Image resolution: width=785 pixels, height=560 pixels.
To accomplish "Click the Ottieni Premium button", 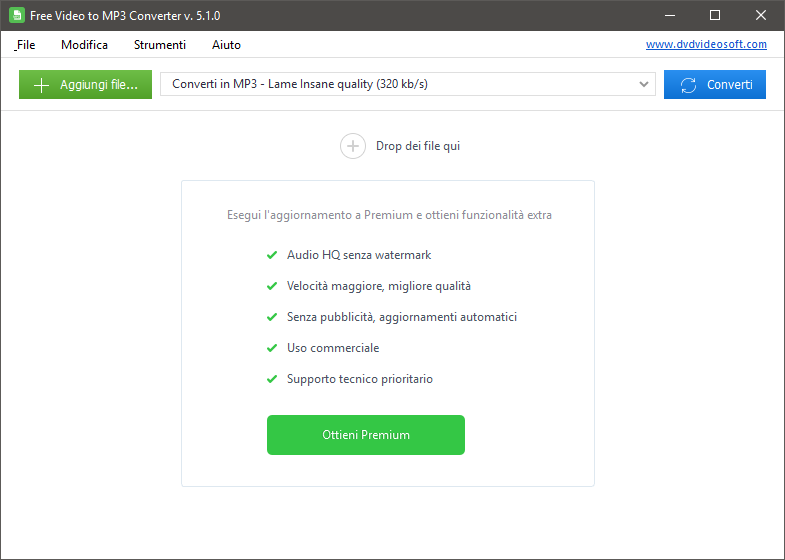I will click(365, 435).
